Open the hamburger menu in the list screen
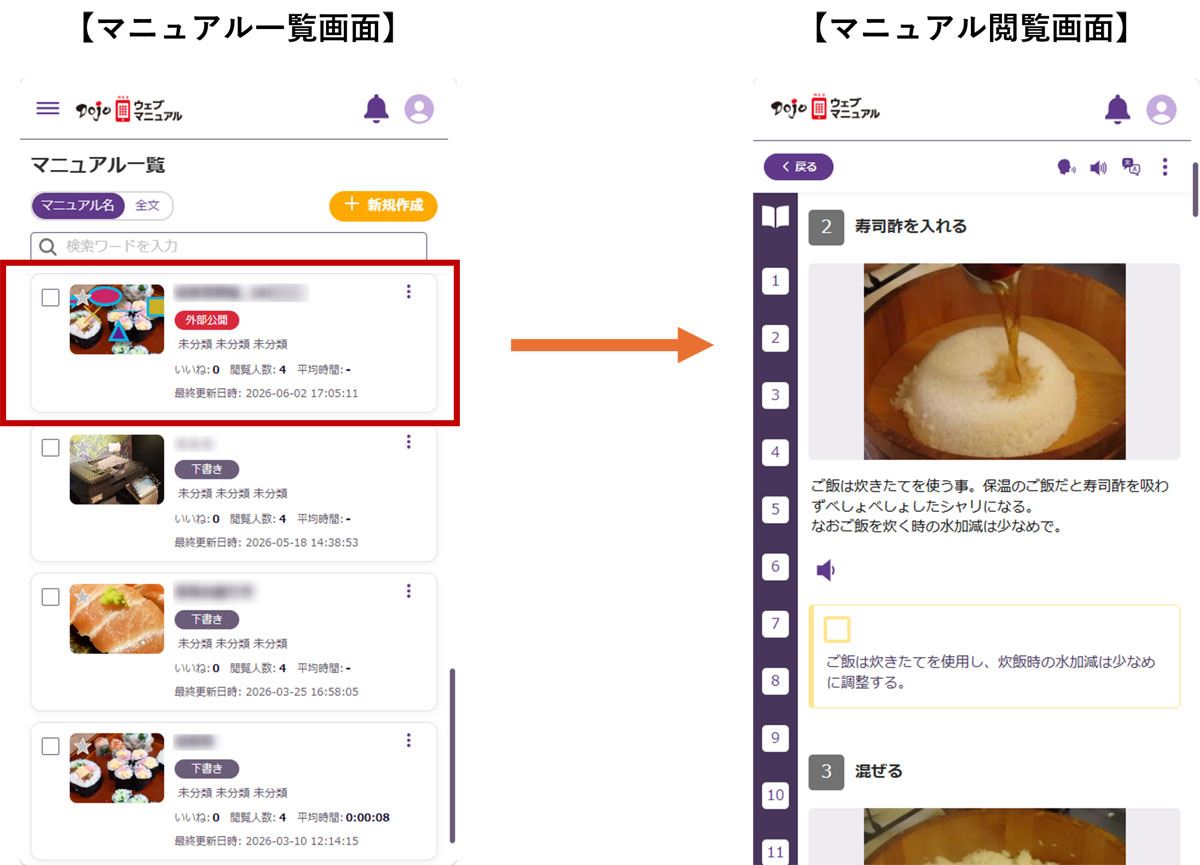Screen dimensions: 1200x865 click(x=48, y=108)
